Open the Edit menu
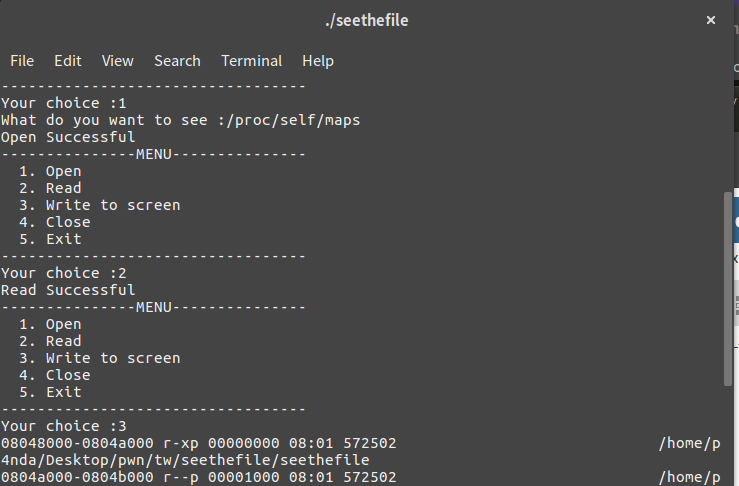 pos(68,61)
